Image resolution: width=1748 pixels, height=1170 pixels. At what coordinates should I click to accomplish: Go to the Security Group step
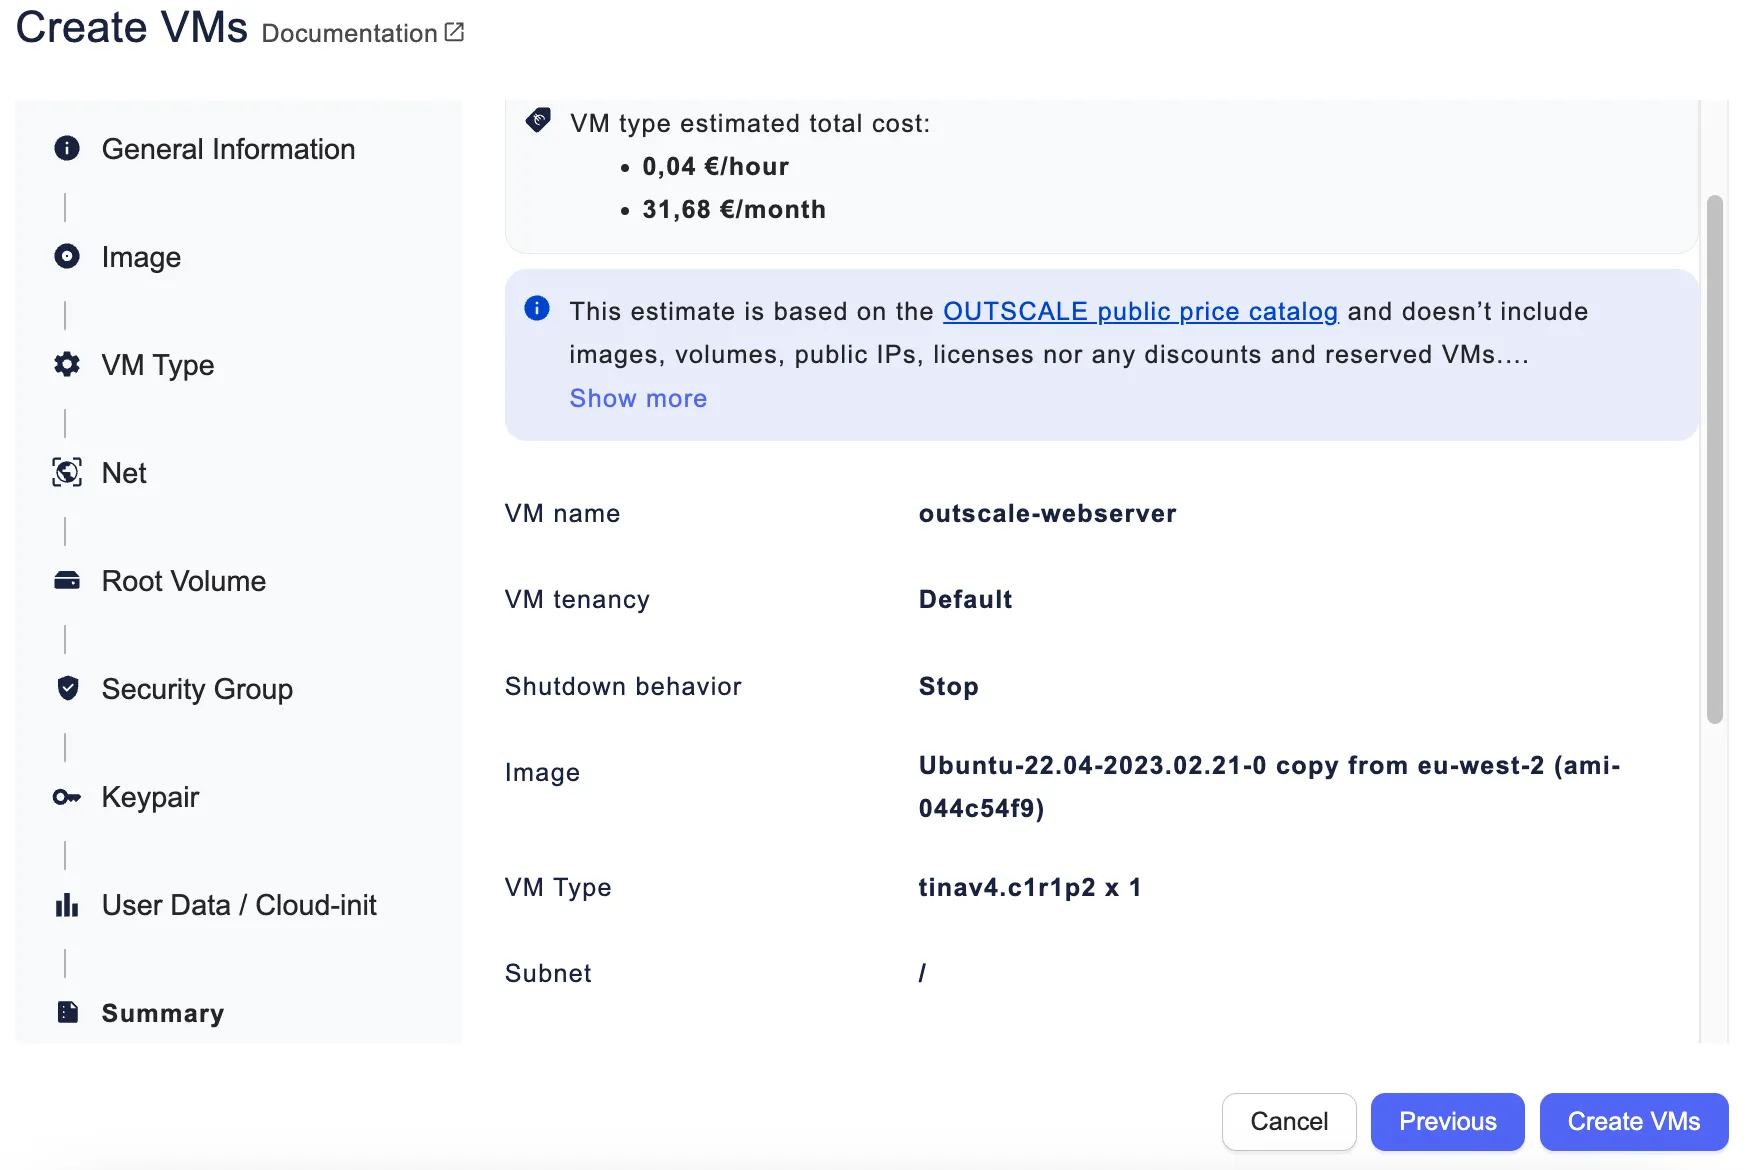click(197, 689)
